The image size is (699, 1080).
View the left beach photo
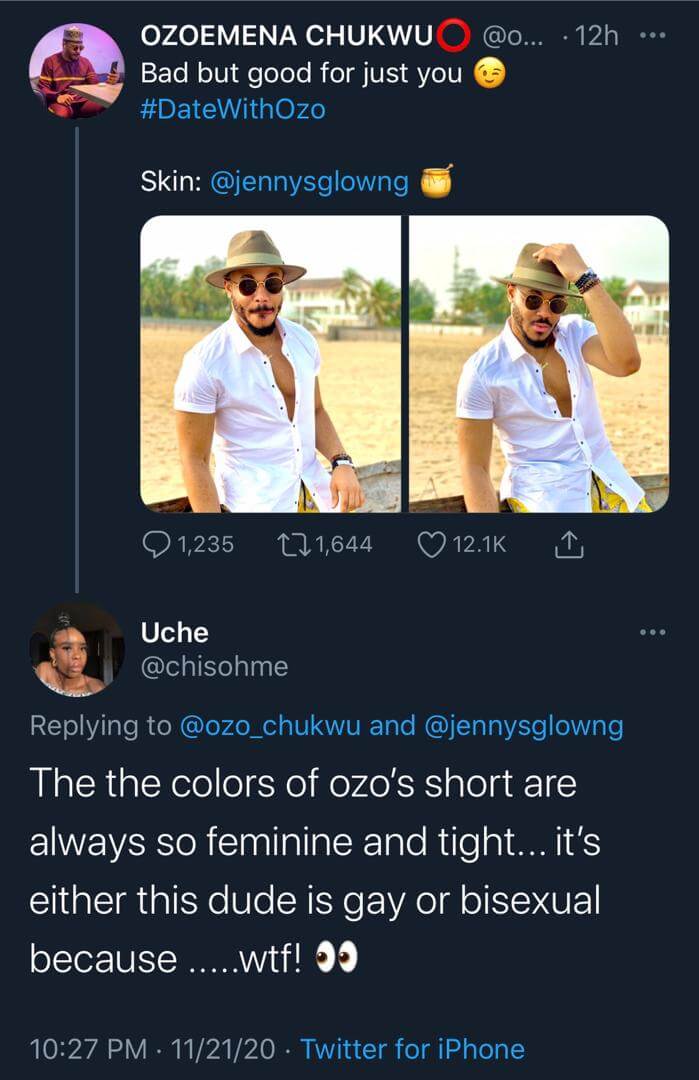click(271, 364)
